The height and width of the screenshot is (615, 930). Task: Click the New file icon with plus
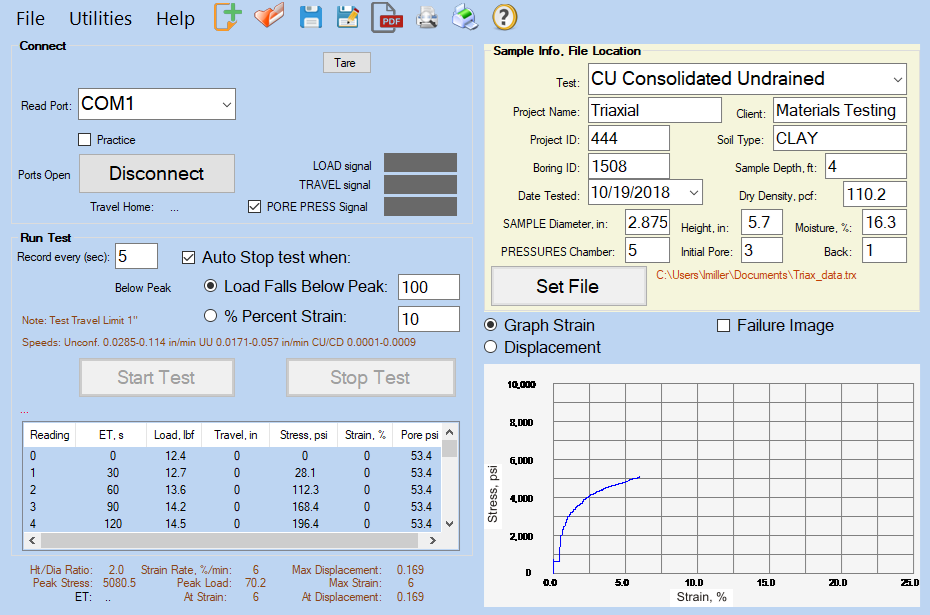point(228,17)
